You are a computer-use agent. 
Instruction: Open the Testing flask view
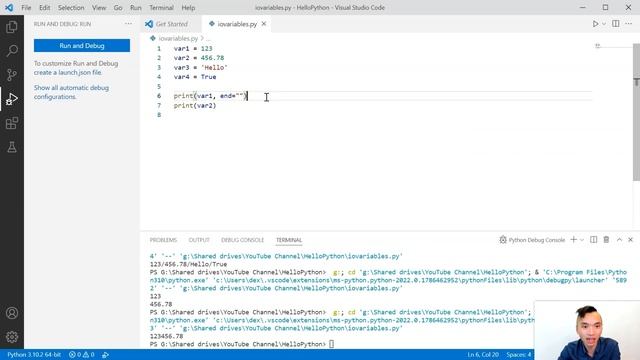pos(12,147)
